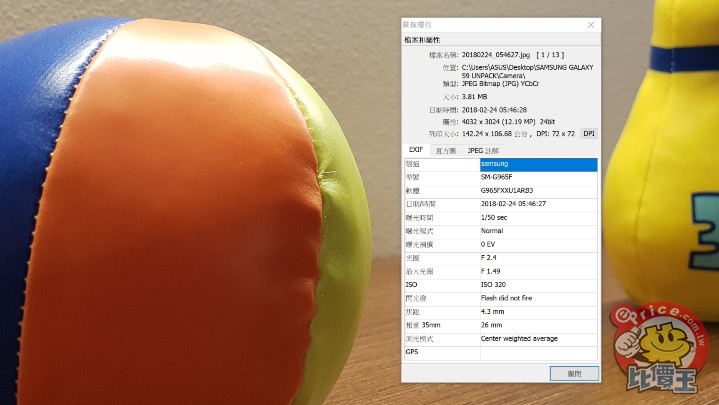Click the file date '2018-02-24 05:46:28'

pos(494,110)
